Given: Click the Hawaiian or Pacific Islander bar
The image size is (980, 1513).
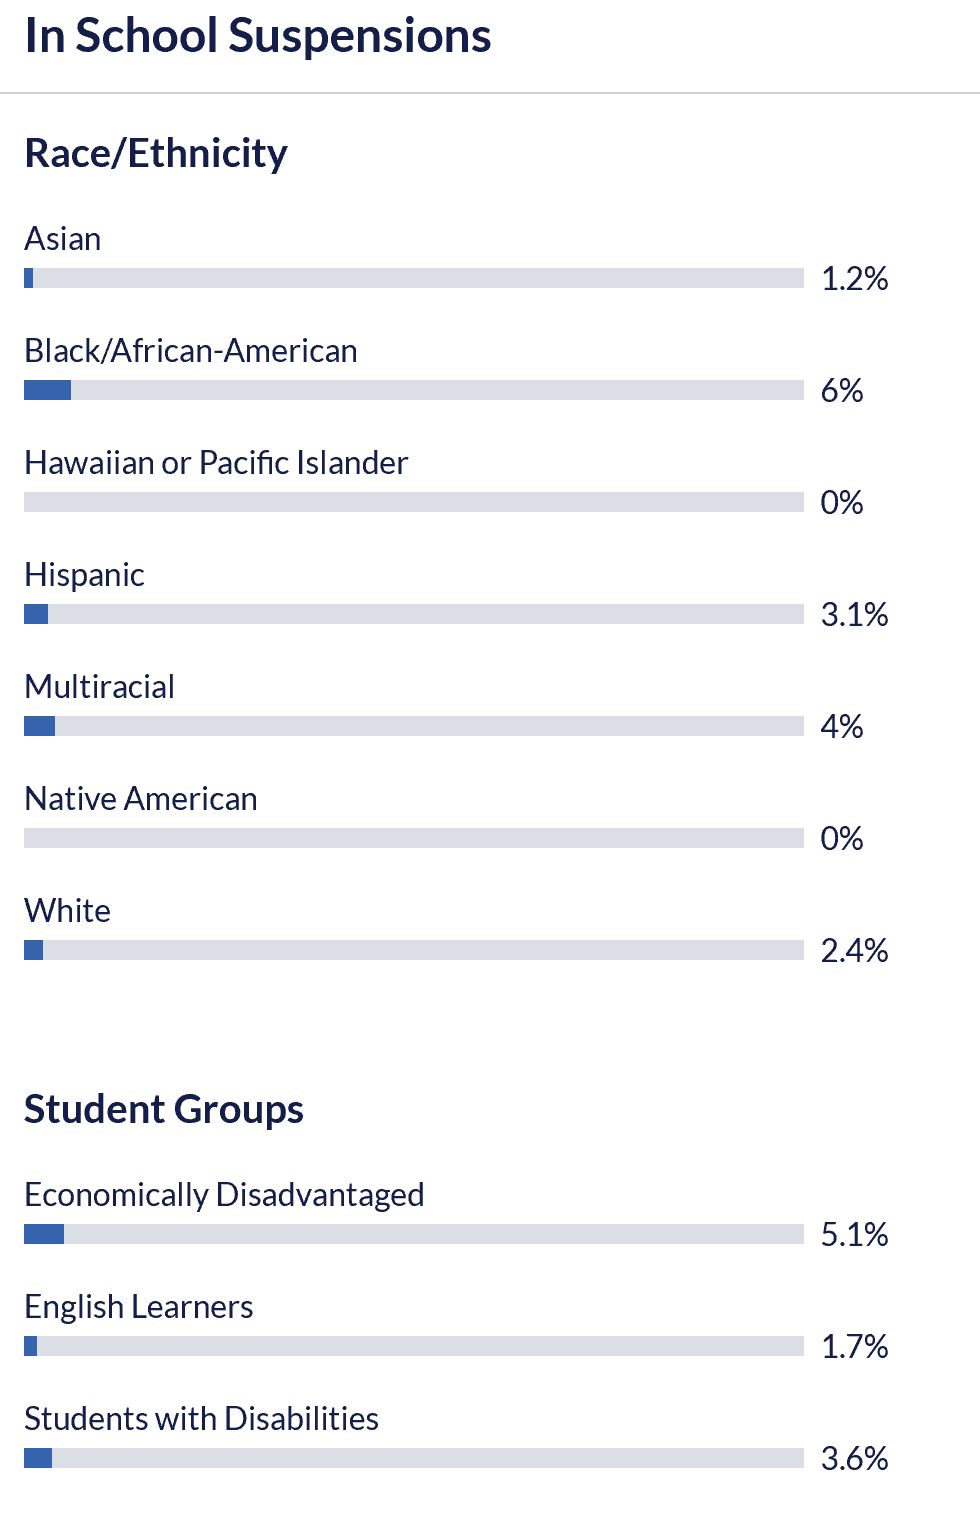Looking at the screenshot, I should click(x=414, y=502).
